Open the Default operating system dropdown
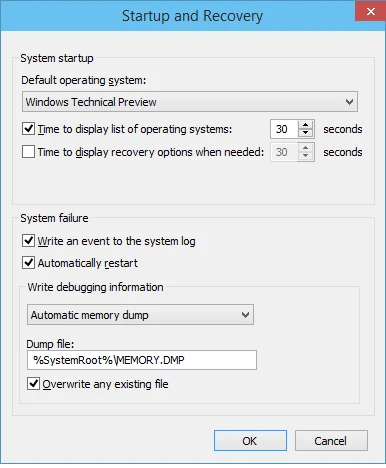 coord(190,102)
